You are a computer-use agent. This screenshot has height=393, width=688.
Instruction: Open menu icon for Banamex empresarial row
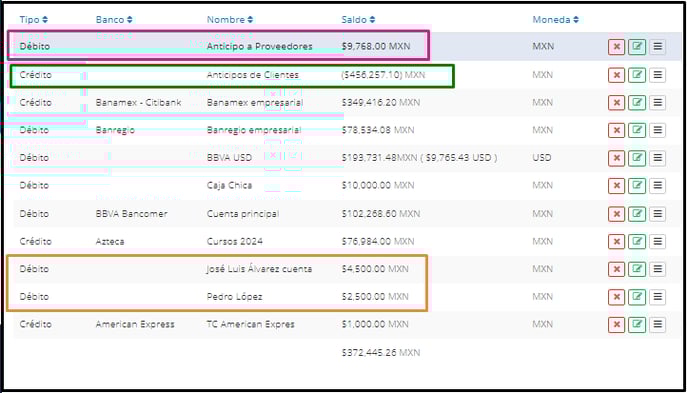point(657,103)
